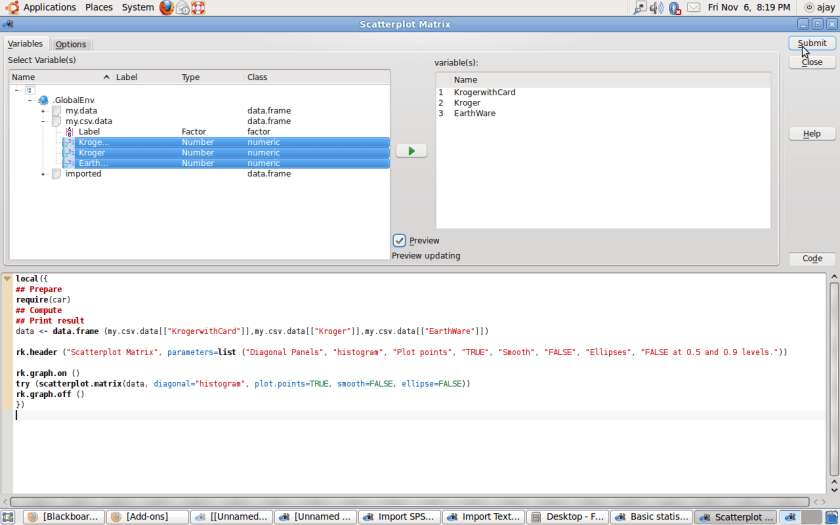Click the Help button
This screenshot has height=525, width=840.
[811, 134]
